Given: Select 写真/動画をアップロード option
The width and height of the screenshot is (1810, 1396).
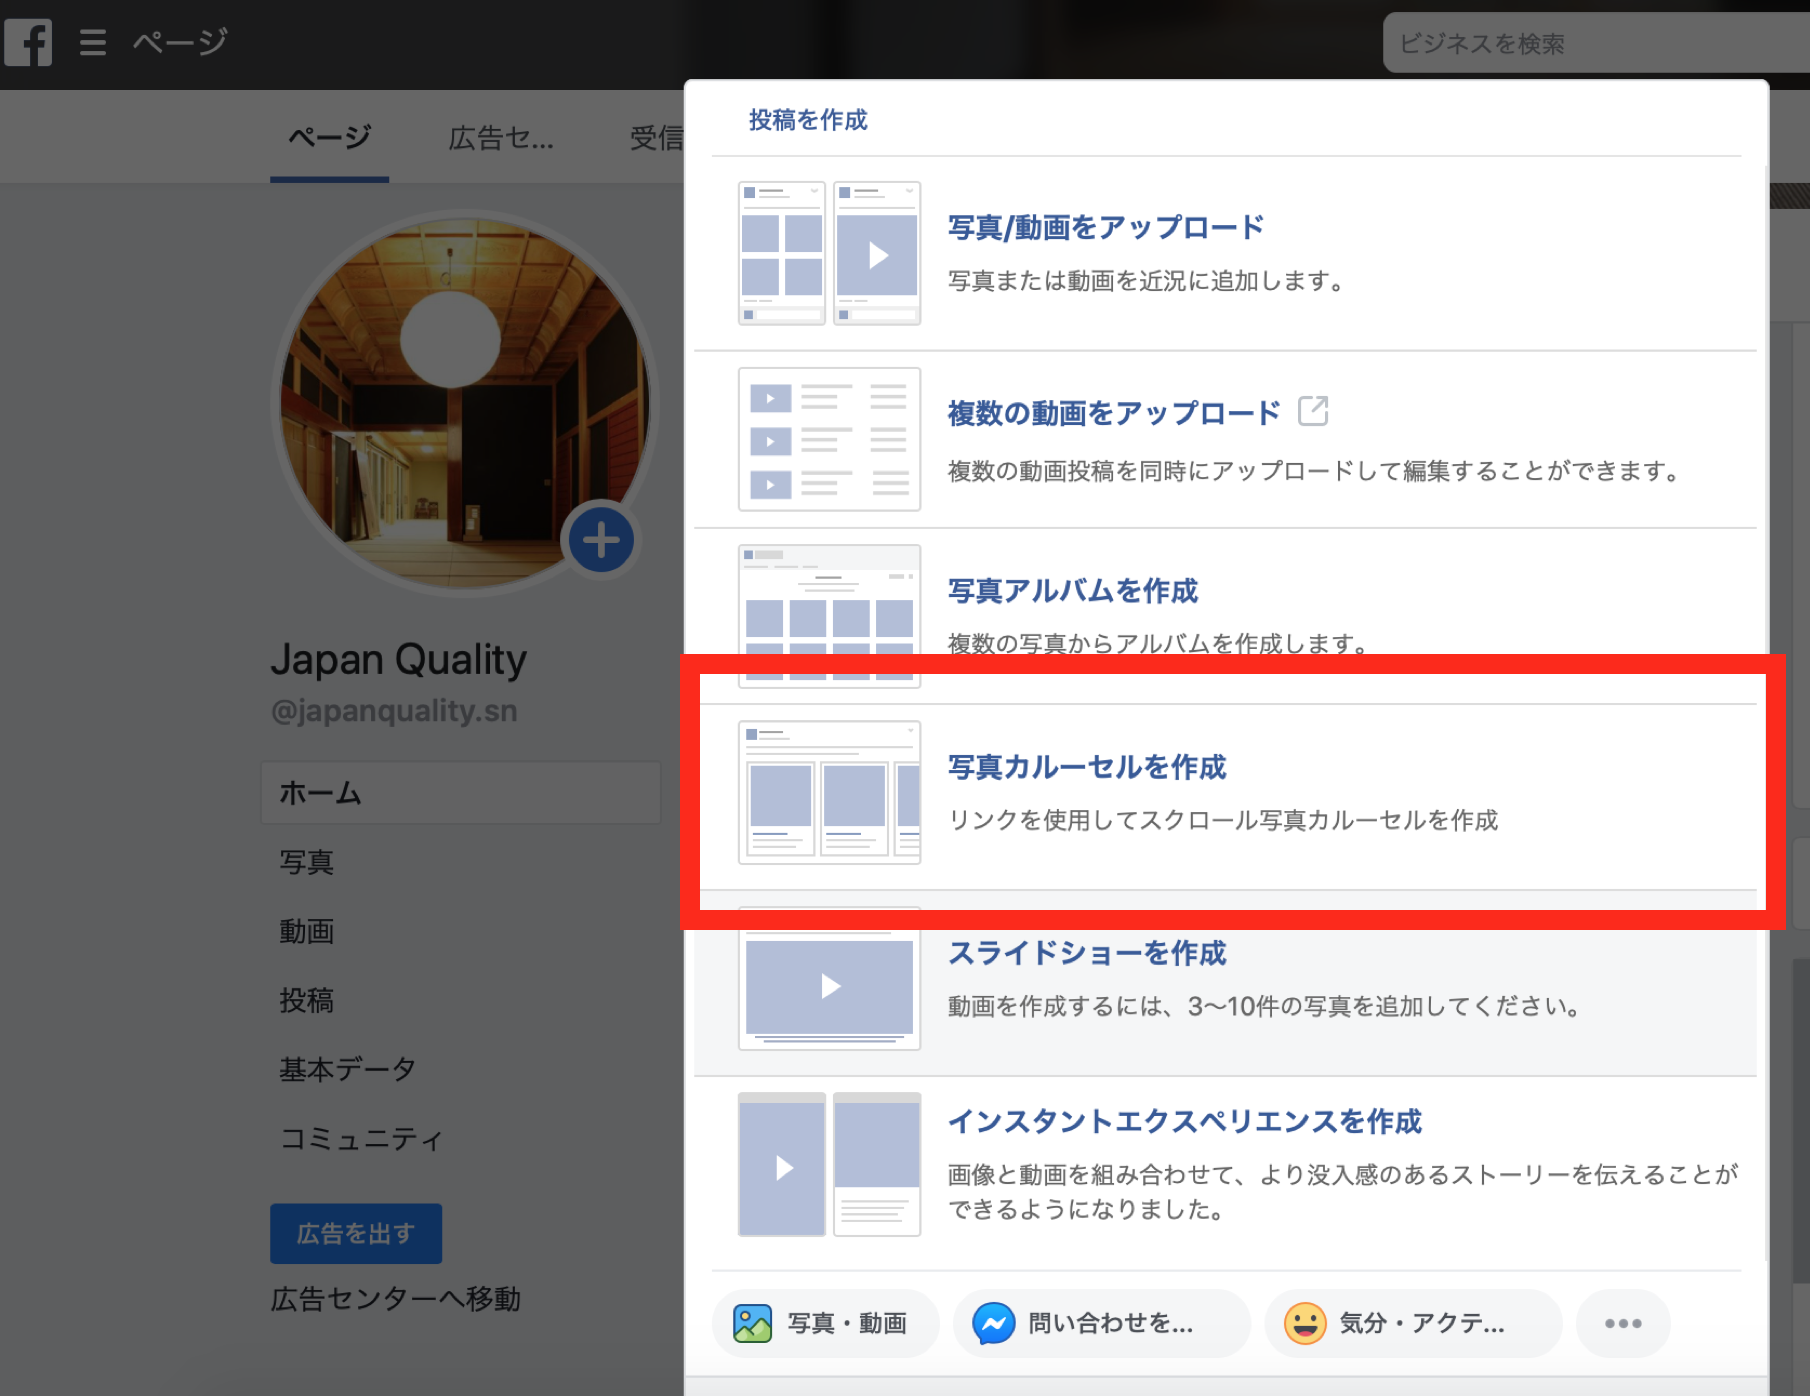Looking at the screenshot, I should coord(1105,228).
